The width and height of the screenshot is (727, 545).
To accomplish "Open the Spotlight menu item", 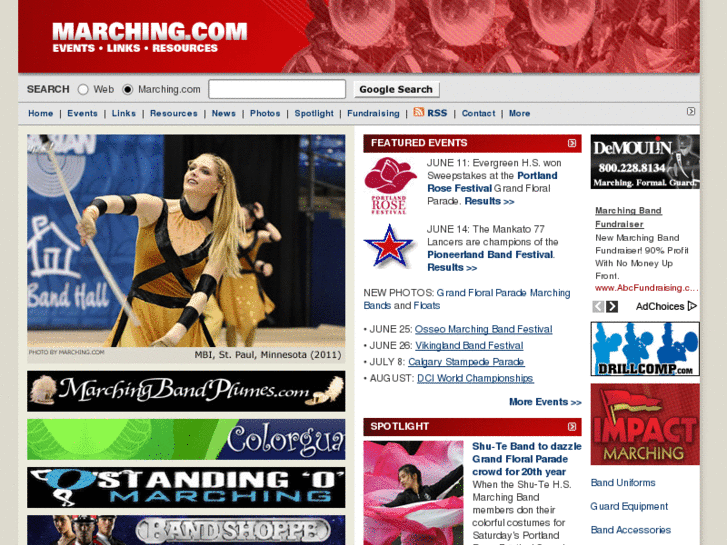I will click(x=314, y=113).
